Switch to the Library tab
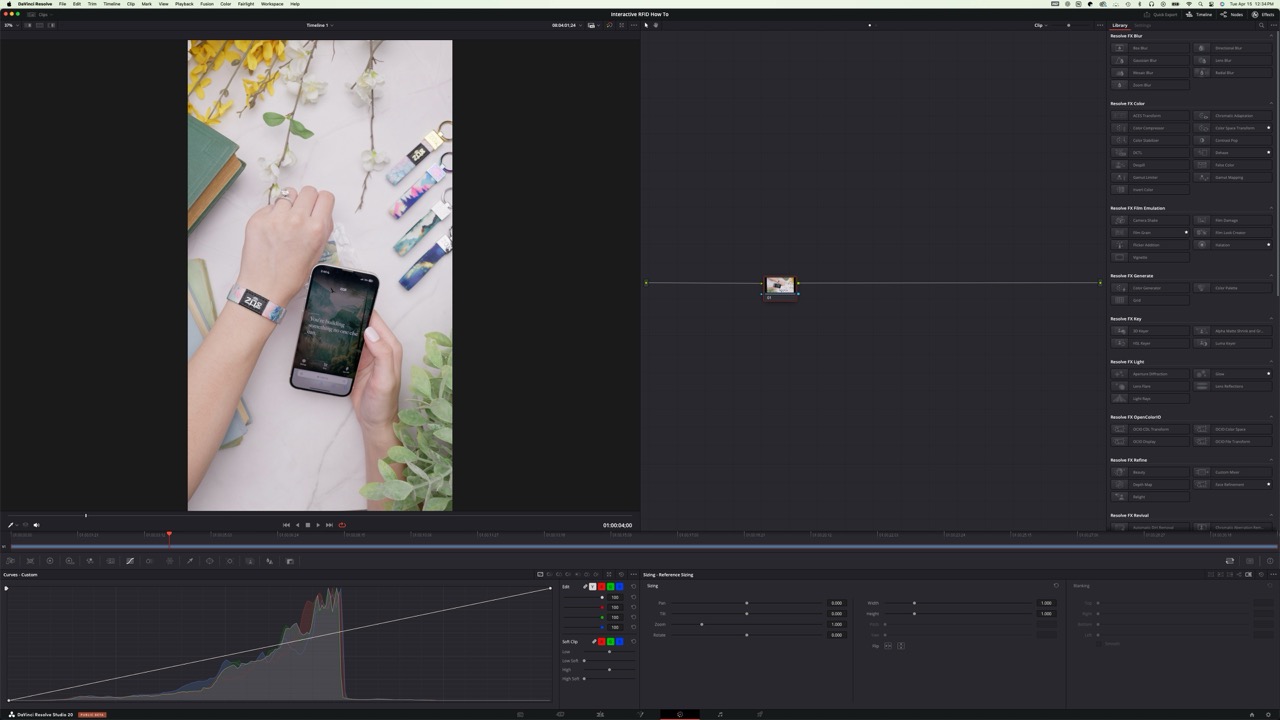This screenshot has height=720, width=1280. pyautogui.click(x=1120, y=25)
